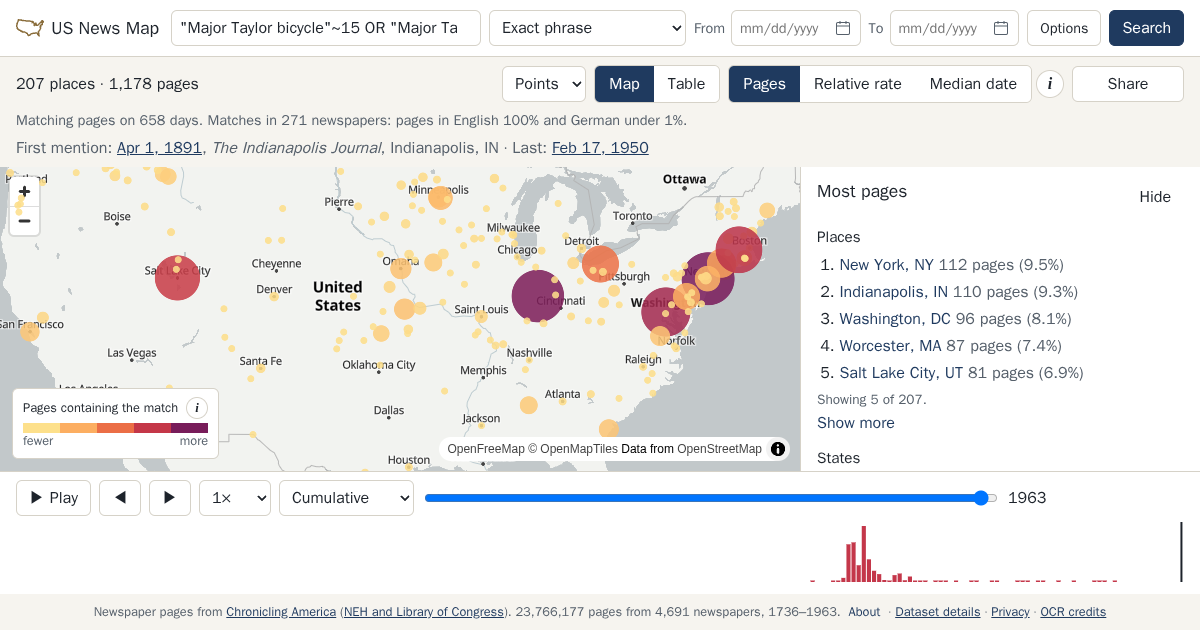Open the playback speed 1× dropdown
Viewport: 1200px width, 630px height.
tap(235, 498)
